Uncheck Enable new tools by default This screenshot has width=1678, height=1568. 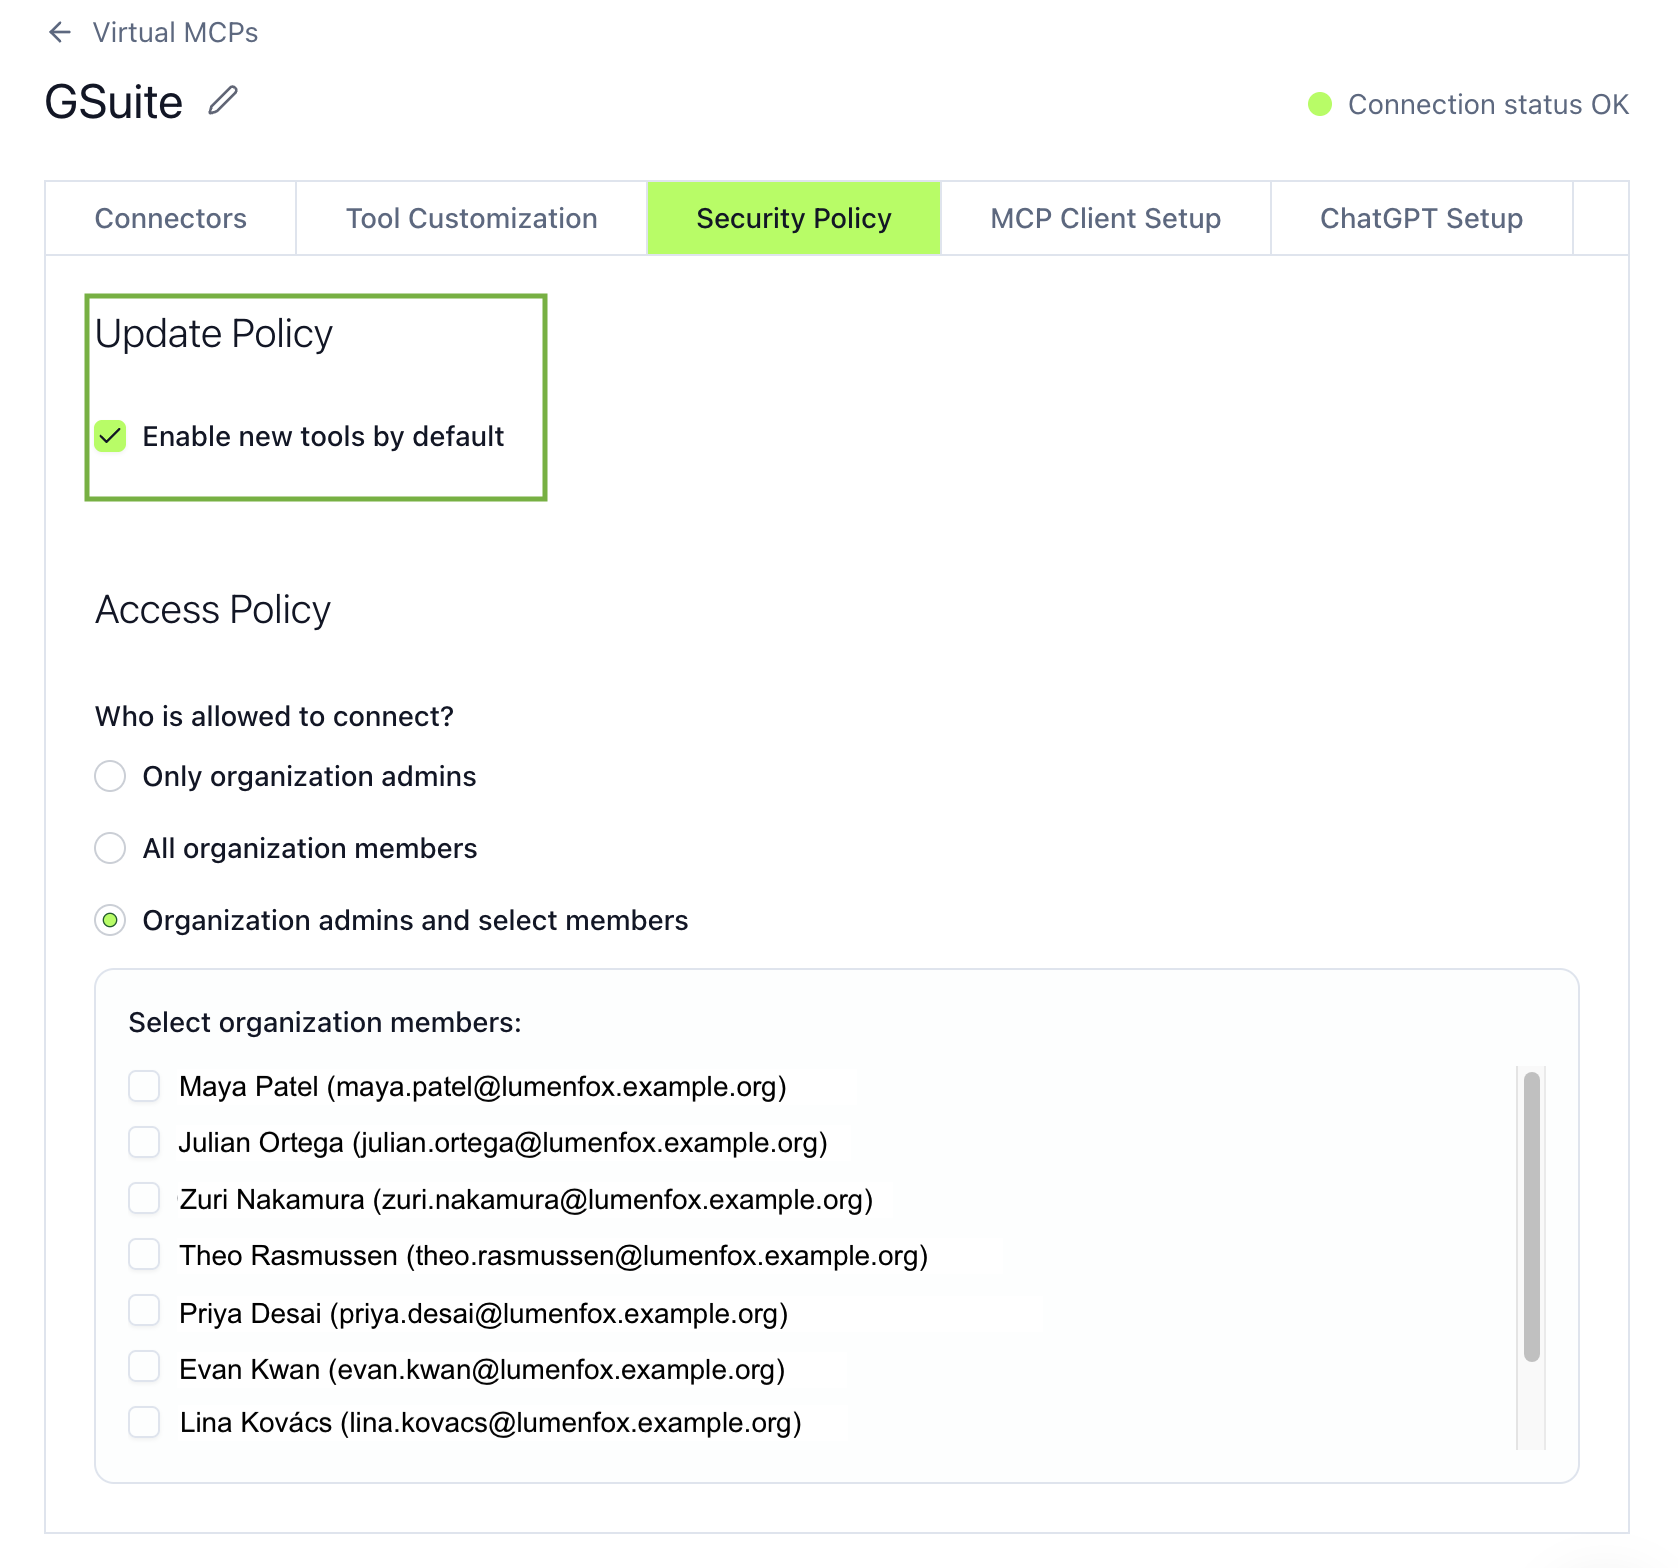110,436
